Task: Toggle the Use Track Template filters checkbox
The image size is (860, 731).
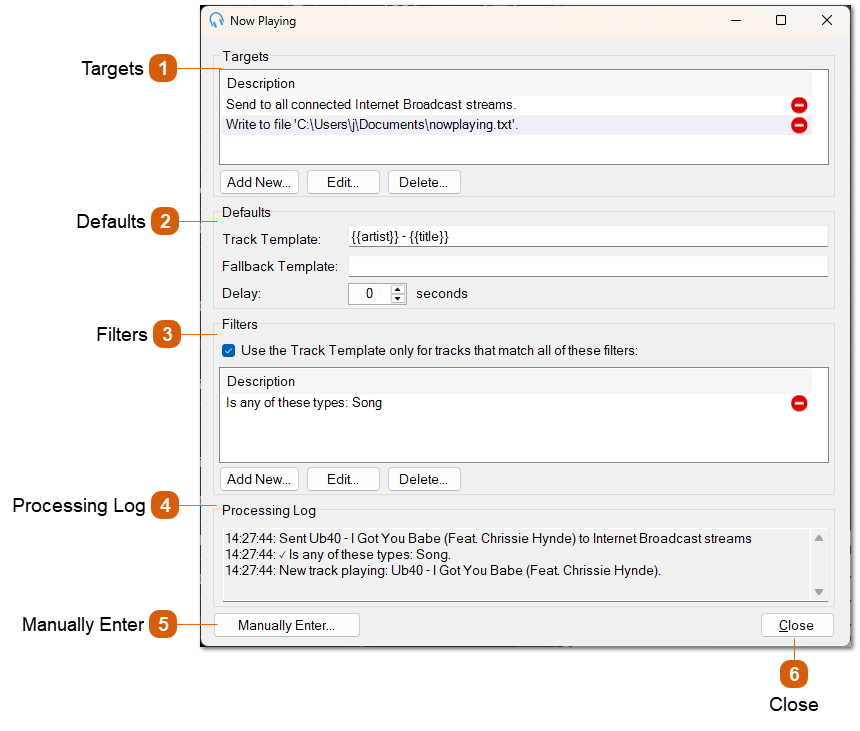Action: 229,351
